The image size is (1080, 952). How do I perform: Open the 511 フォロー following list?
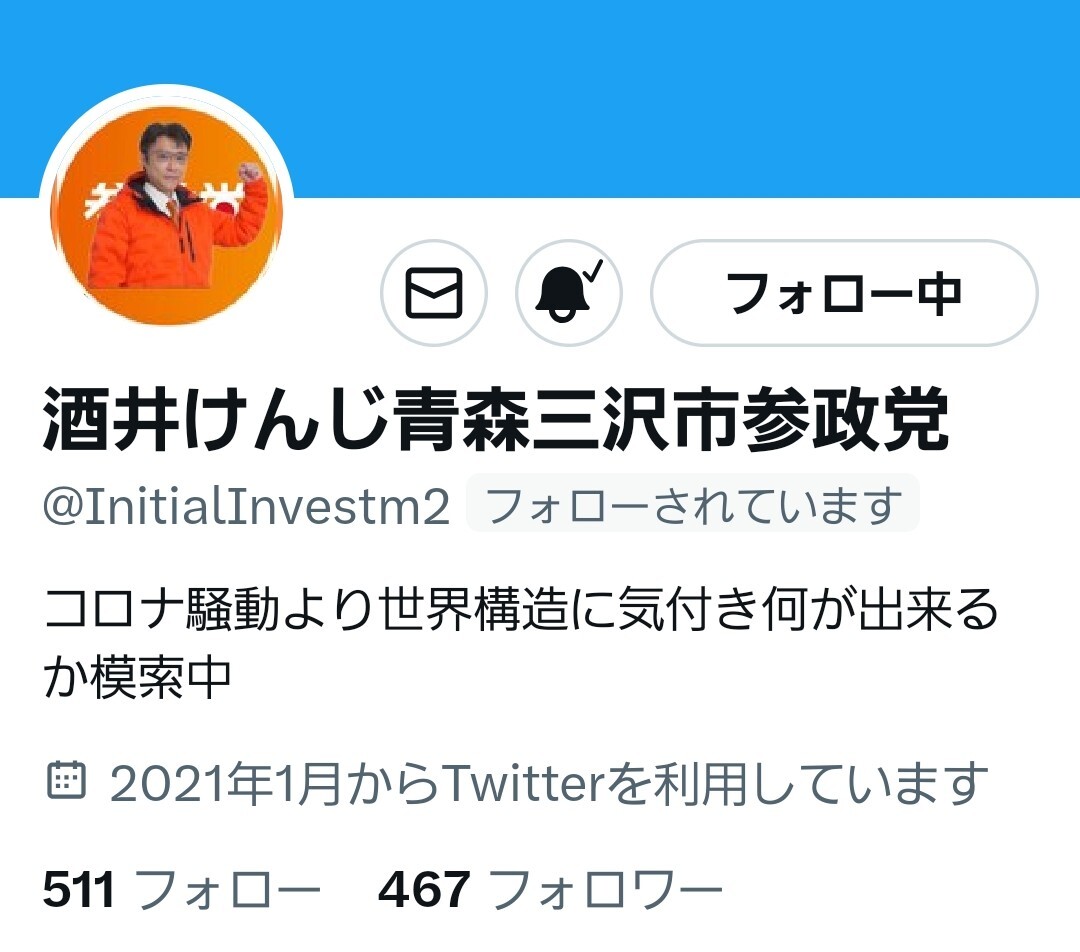coord(182,890)
